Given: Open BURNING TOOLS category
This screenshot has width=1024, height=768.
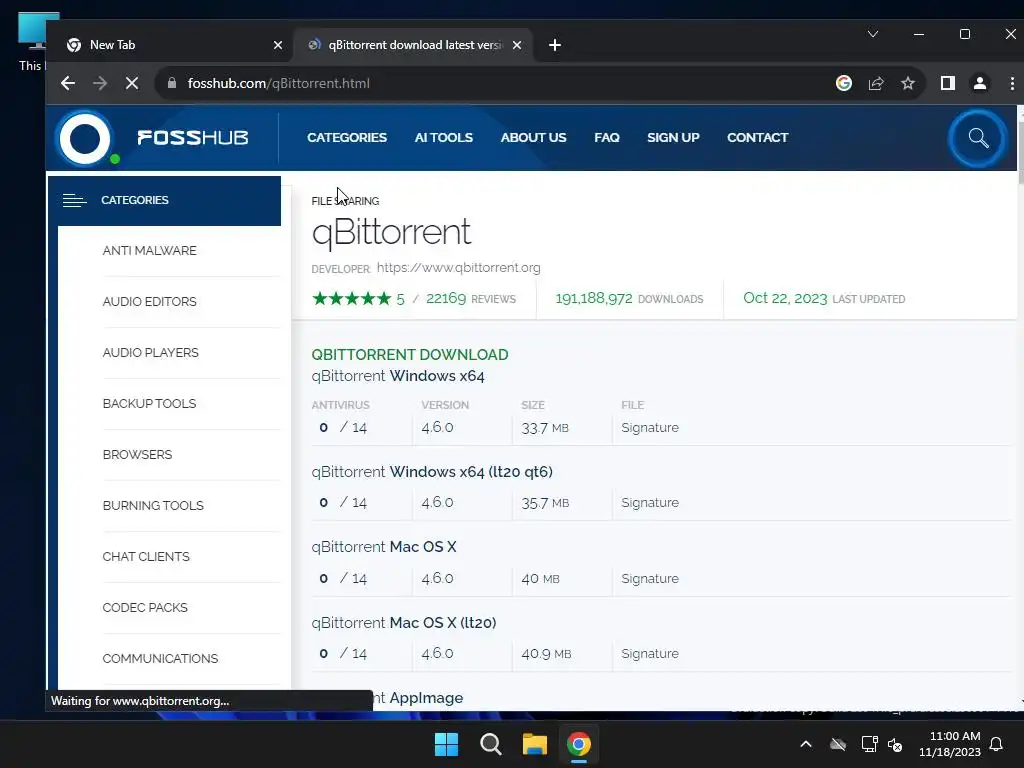Looking at the screenshot, I should [x=153, y=505].
